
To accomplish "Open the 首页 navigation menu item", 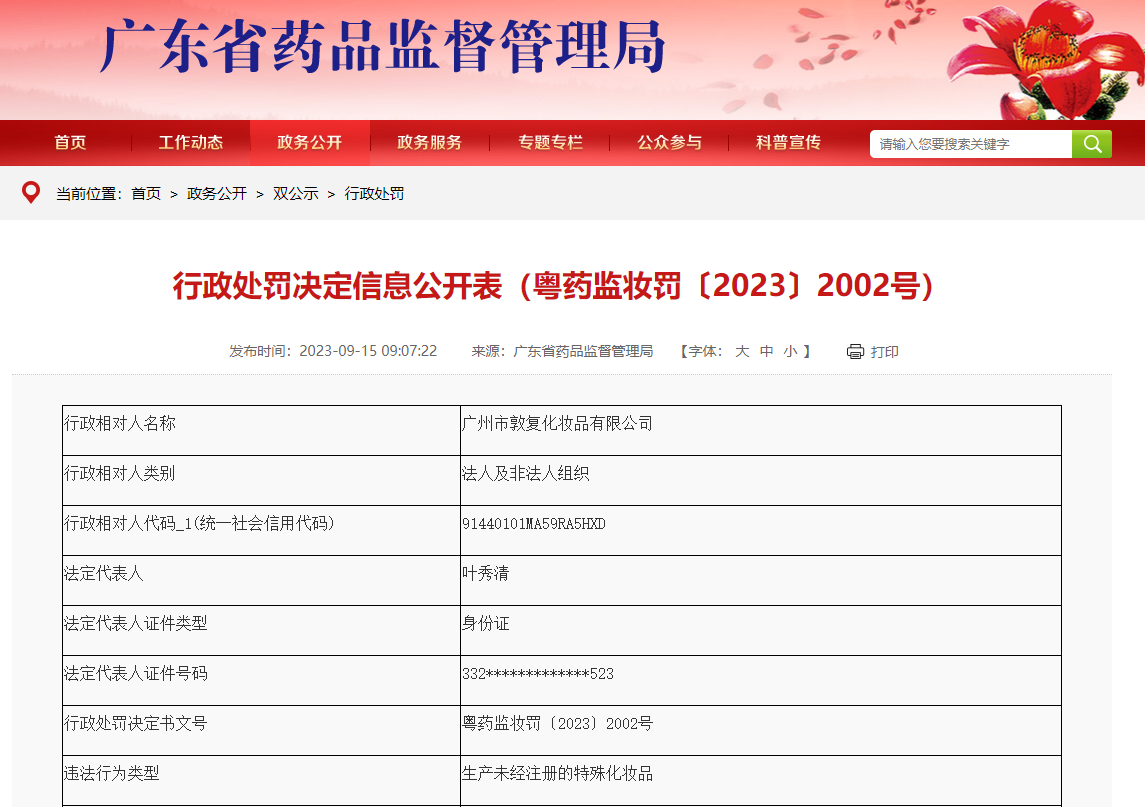I will click(70, 142).
